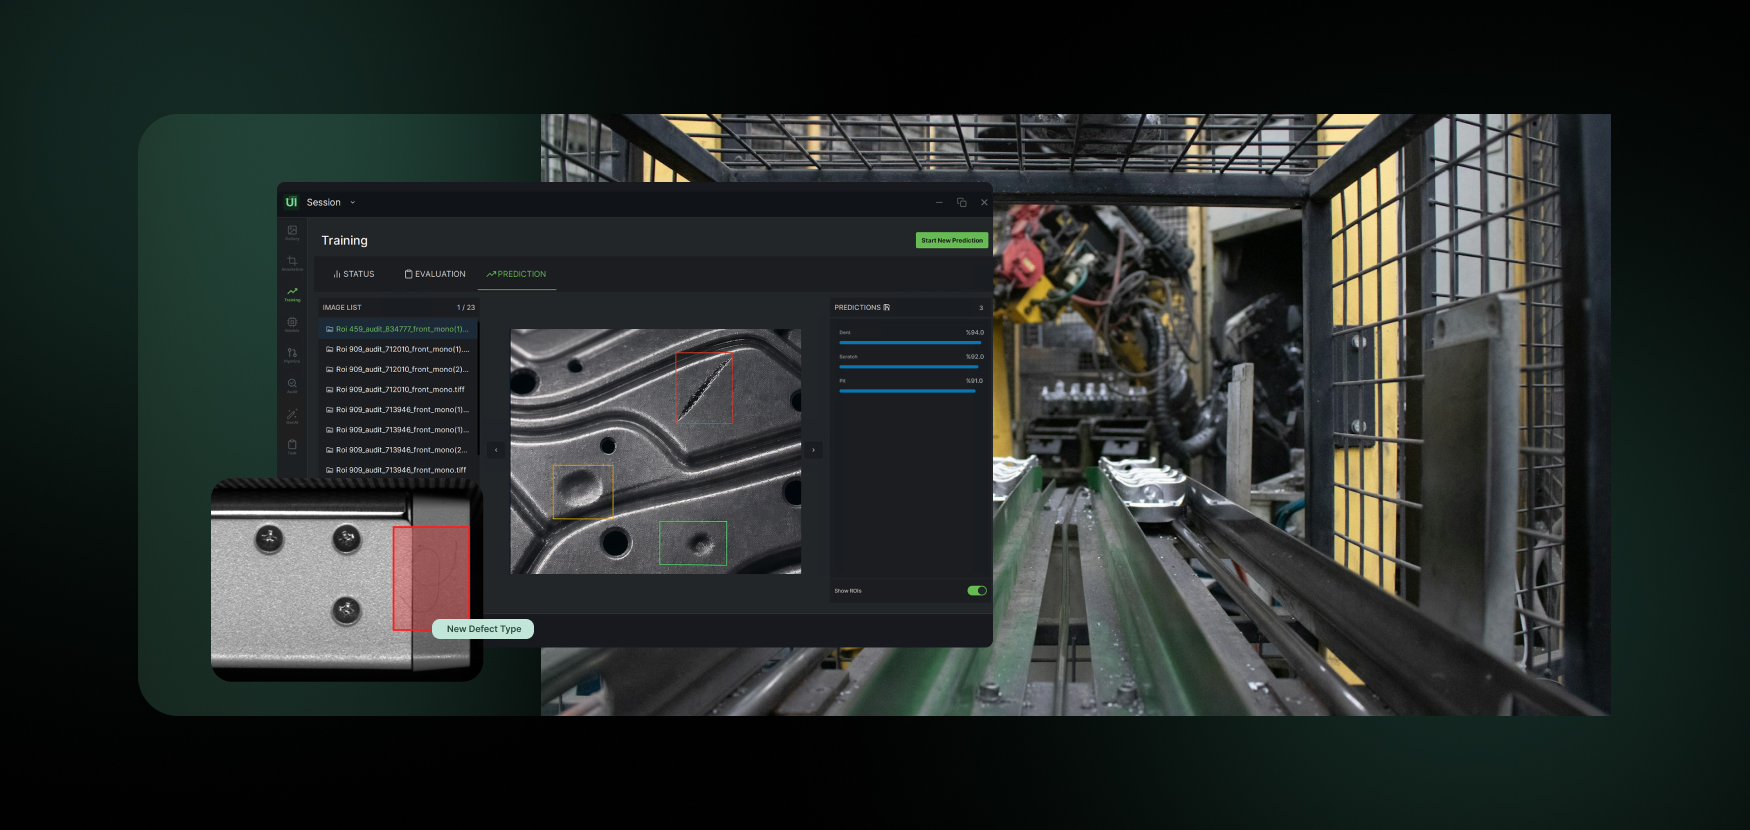Click the Dent confidence bar
Viewport: 1750px width, 830px height.
click(x=910, y=342)
